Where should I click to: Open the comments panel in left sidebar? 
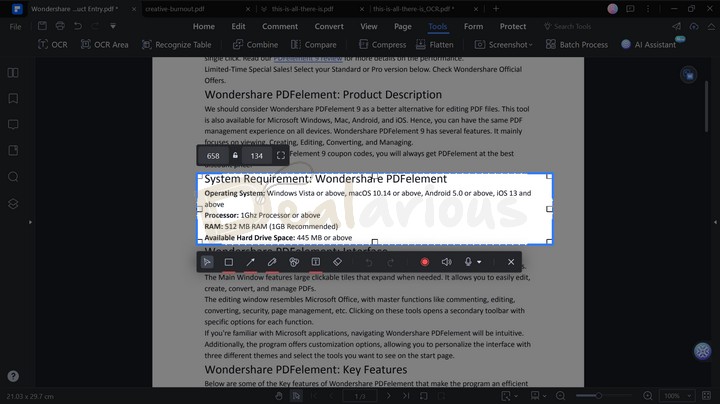(13, 125)
